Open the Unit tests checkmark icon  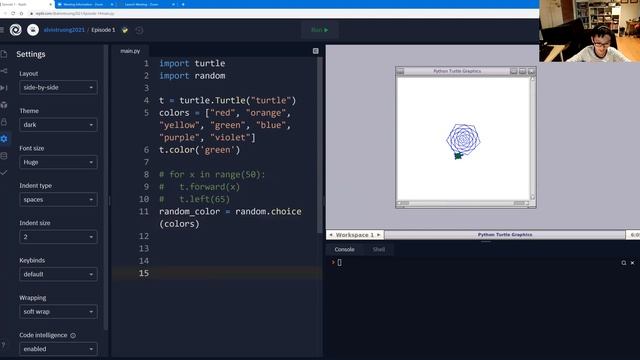click(4, 173)
